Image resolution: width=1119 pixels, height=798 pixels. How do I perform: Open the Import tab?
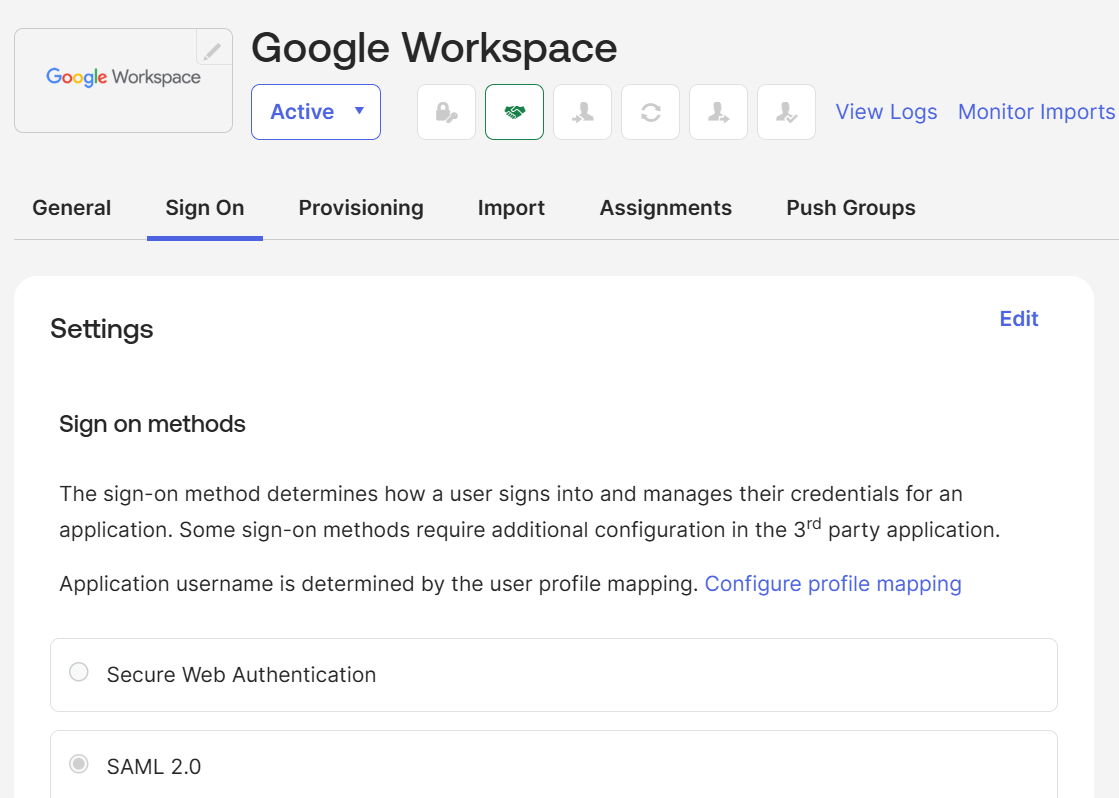pos(511,208)
